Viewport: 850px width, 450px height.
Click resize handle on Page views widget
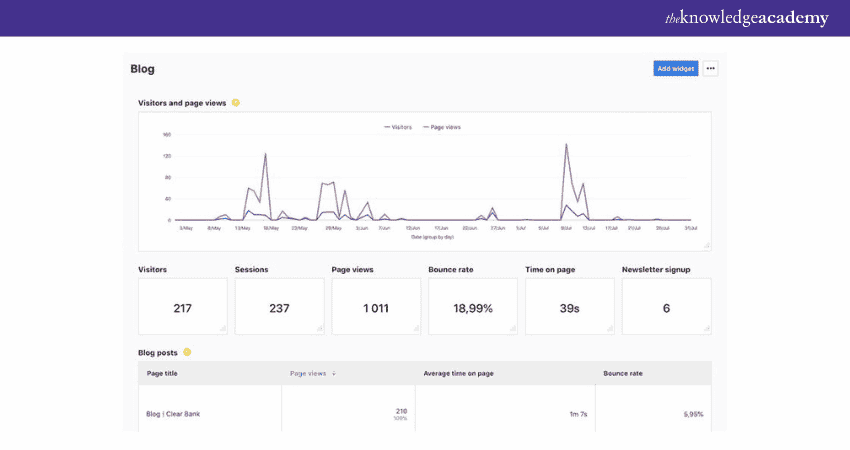417,329
